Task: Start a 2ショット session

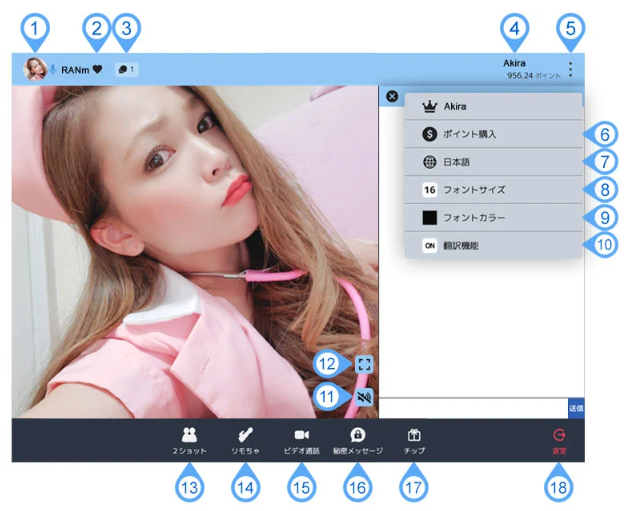Action: (x=189, y=440)
